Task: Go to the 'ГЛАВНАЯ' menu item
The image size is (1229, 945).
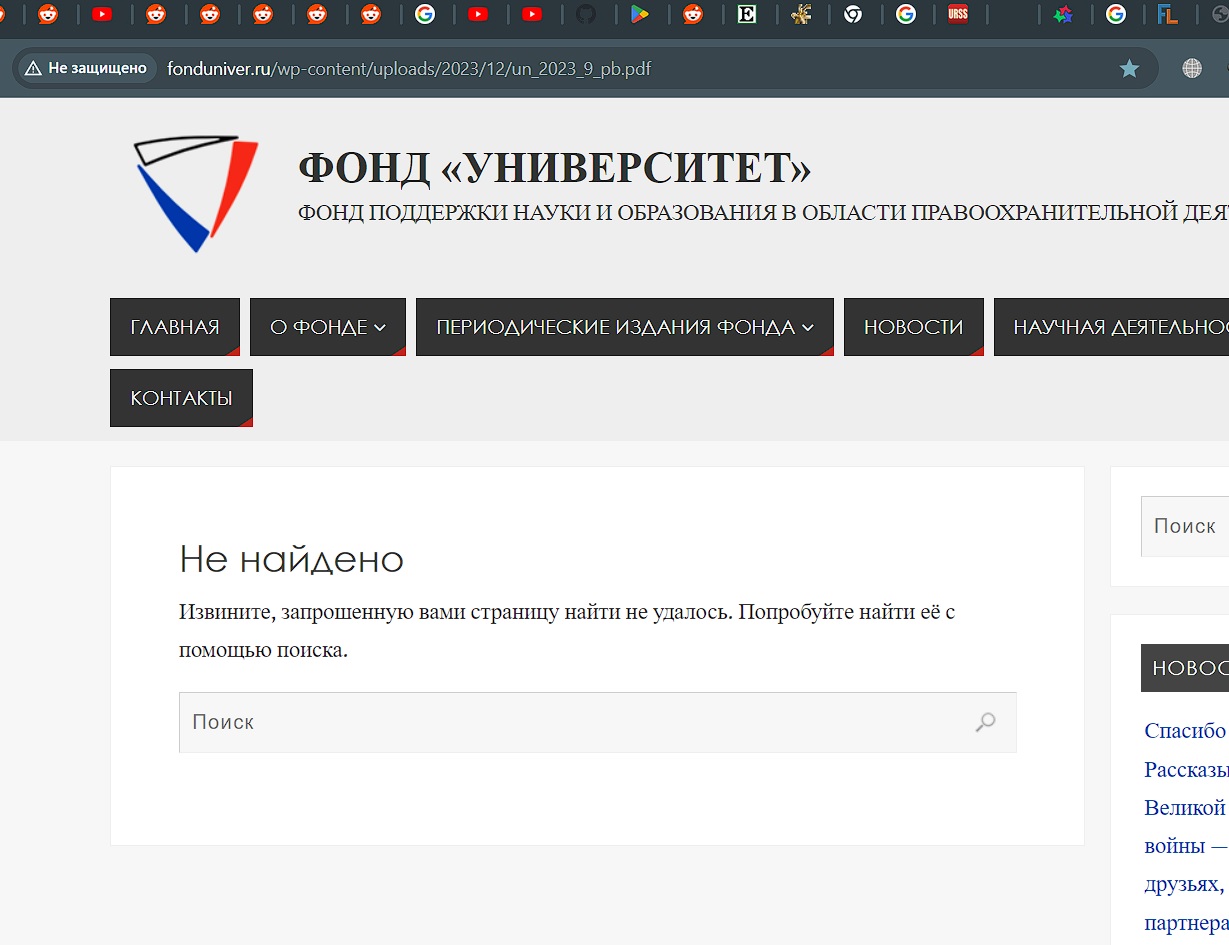Action: (175, 327)
